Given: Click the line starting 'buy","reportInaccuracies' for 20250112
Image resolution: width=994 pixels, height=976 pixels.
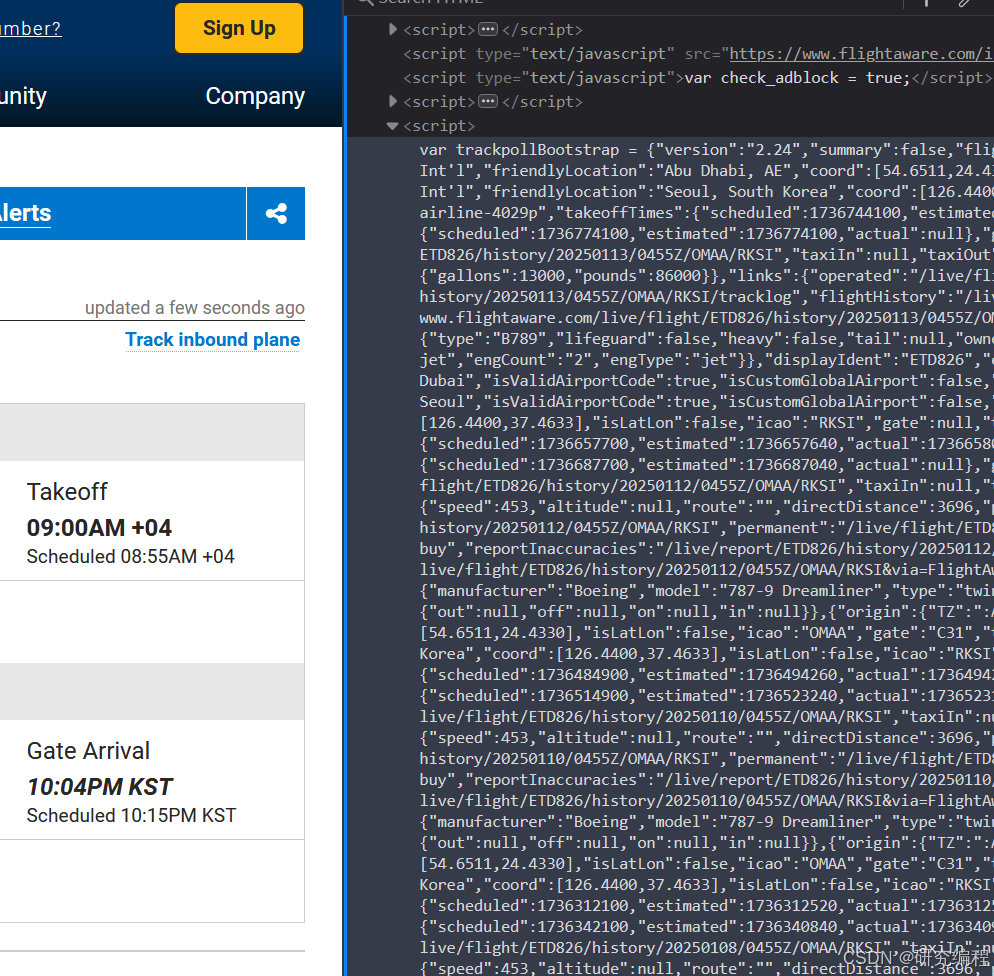Looking at the screenshot, I should (x=706, y=549).
